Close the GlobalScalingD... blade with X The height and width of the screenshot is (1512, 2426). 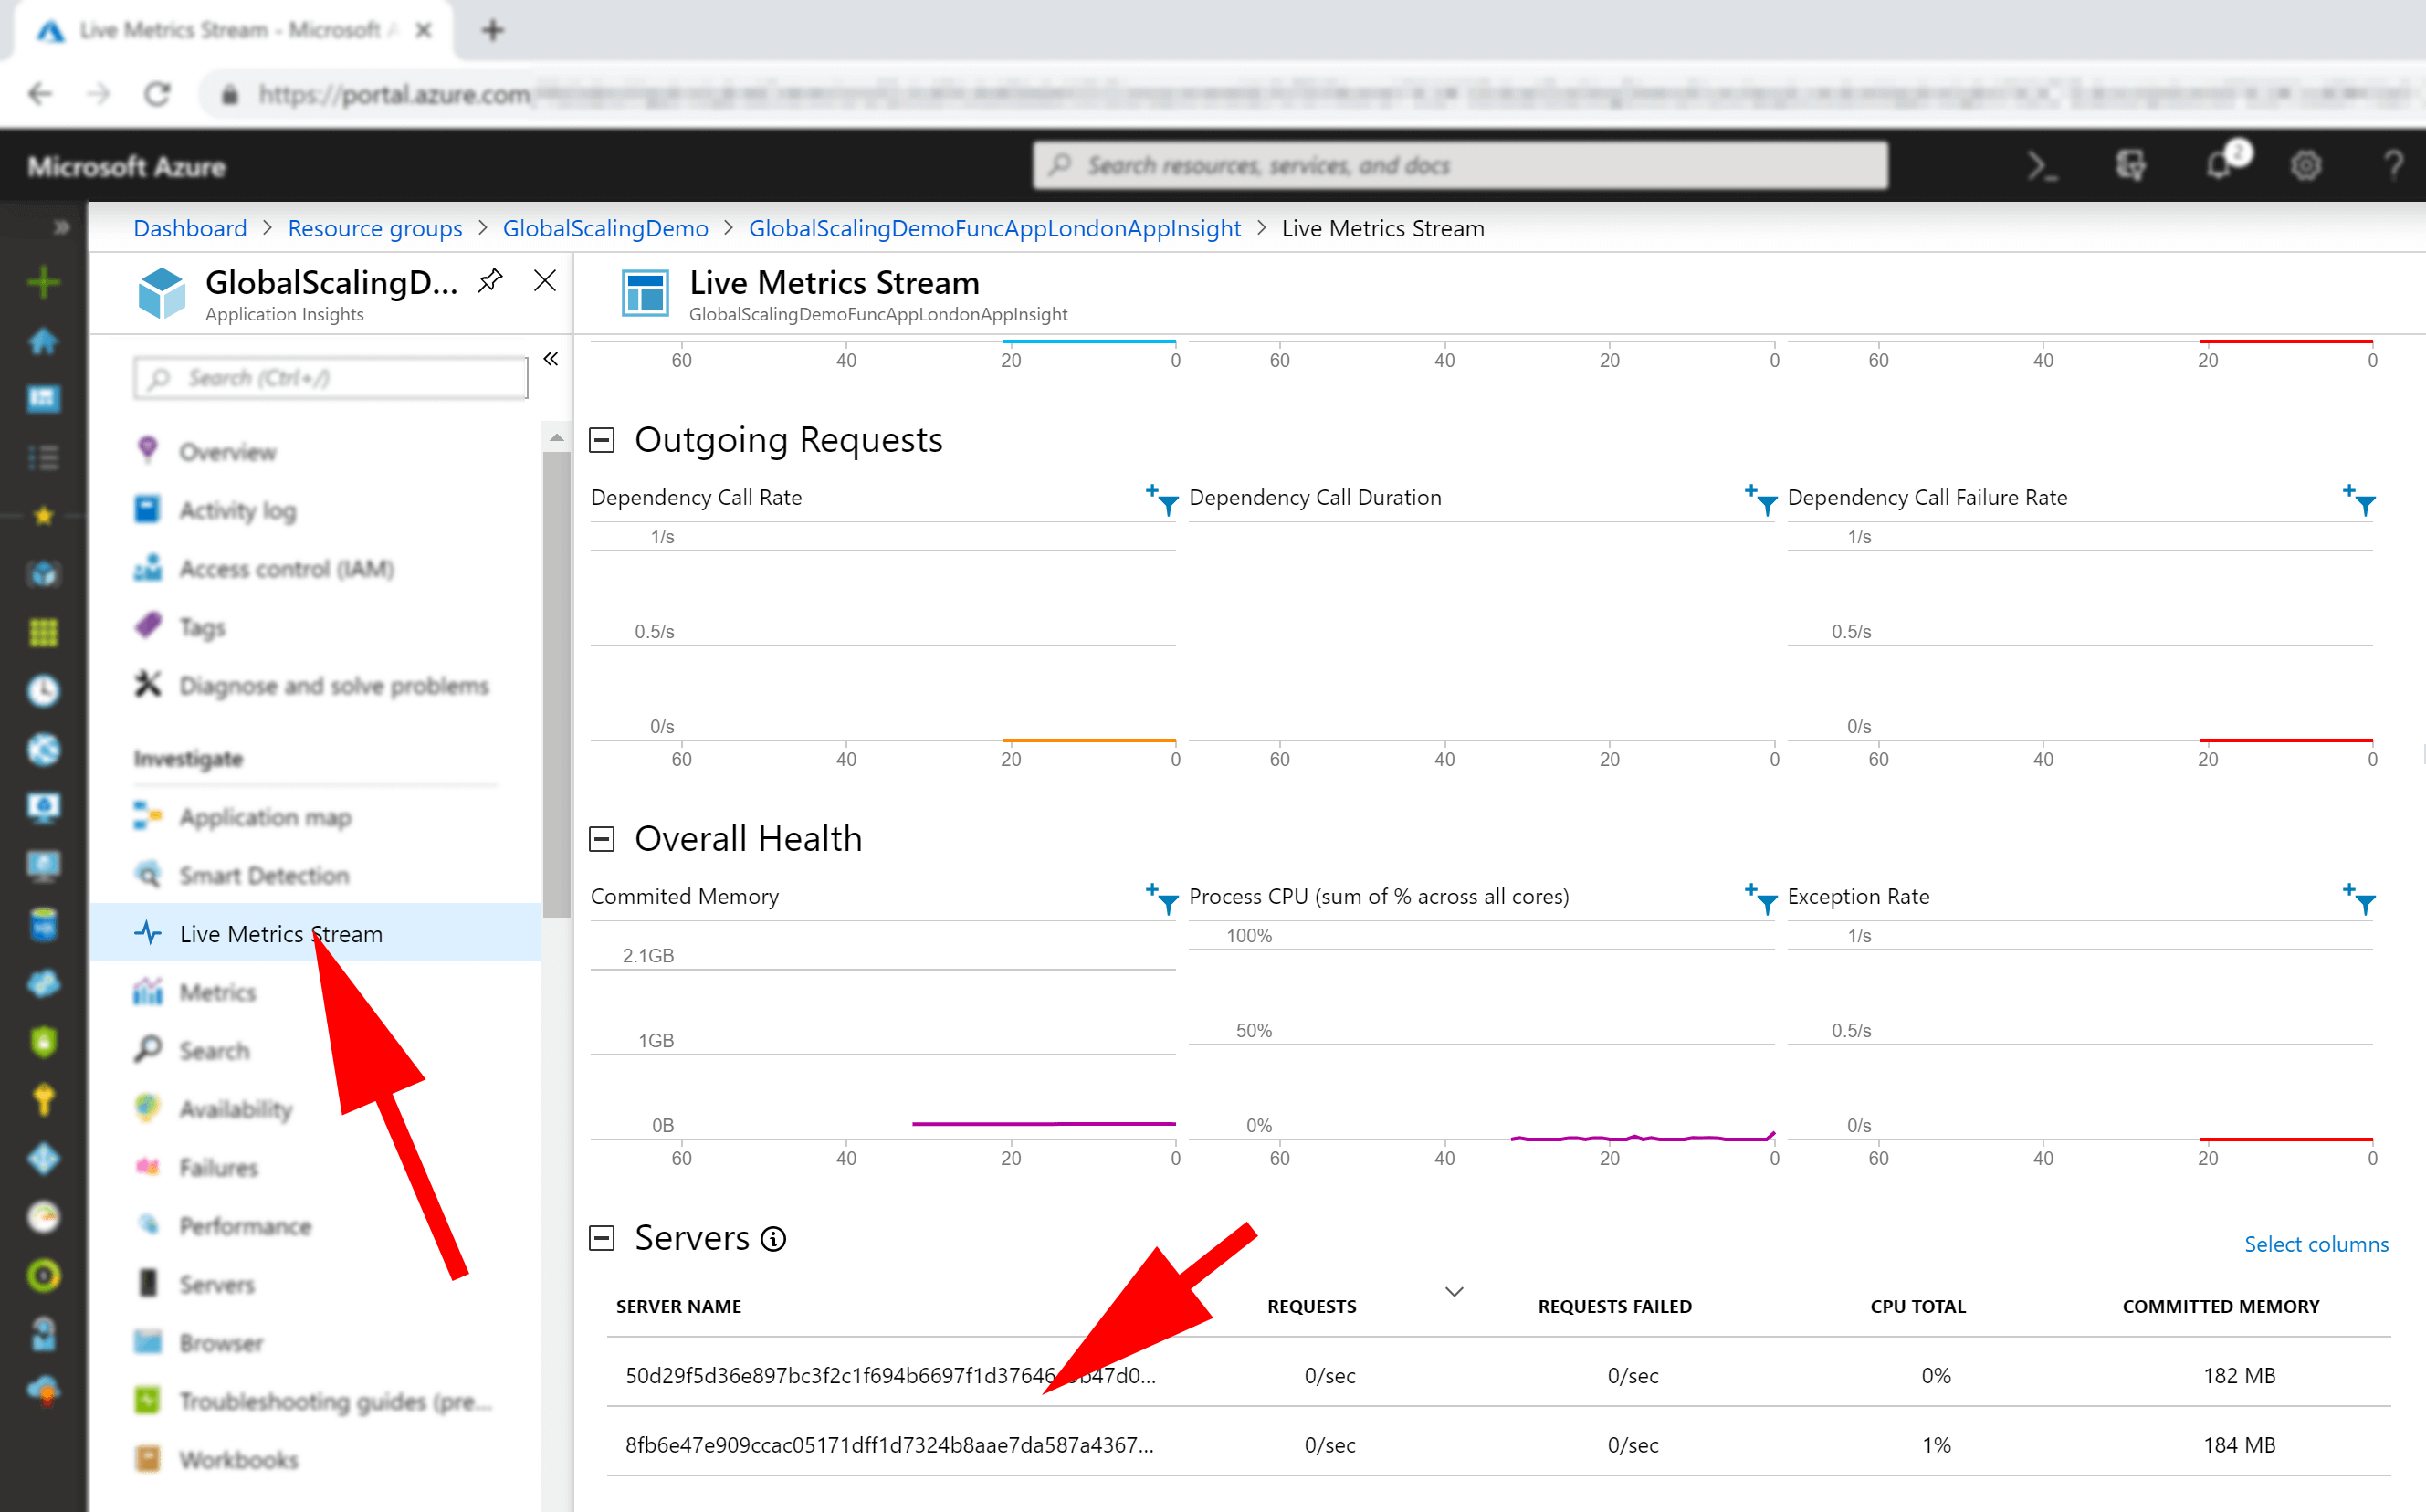[x=545, y=281]
